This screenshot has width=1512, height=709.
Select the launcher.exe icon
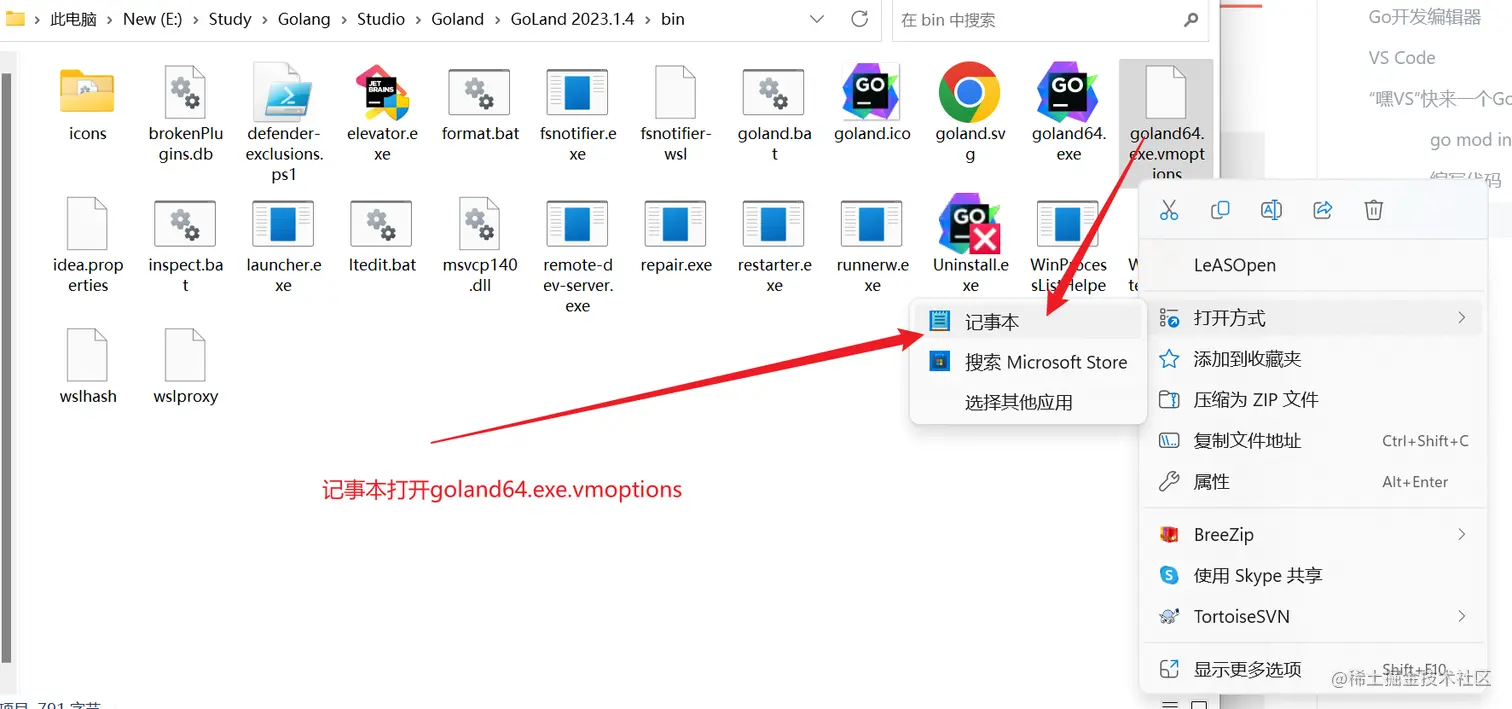tap(283, 223)
